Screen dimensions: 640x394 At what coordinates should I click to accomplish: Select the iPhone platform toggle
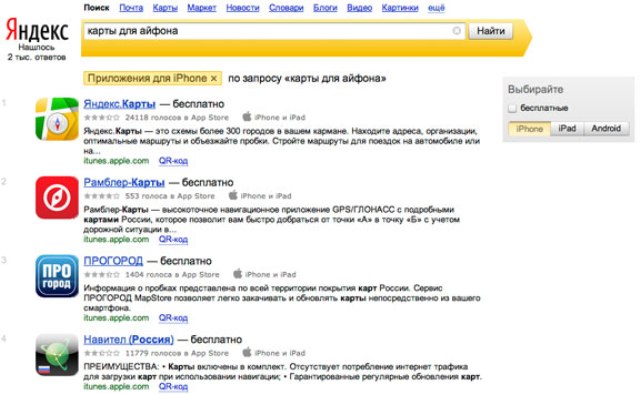pos(529,129)
